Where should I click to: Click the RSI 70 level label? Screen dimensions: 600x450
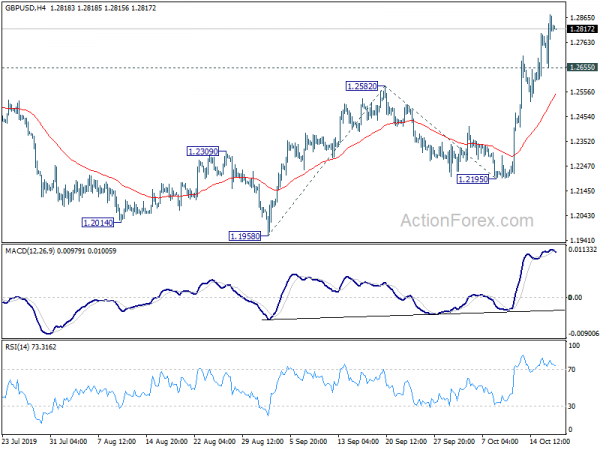coord(572,370)
